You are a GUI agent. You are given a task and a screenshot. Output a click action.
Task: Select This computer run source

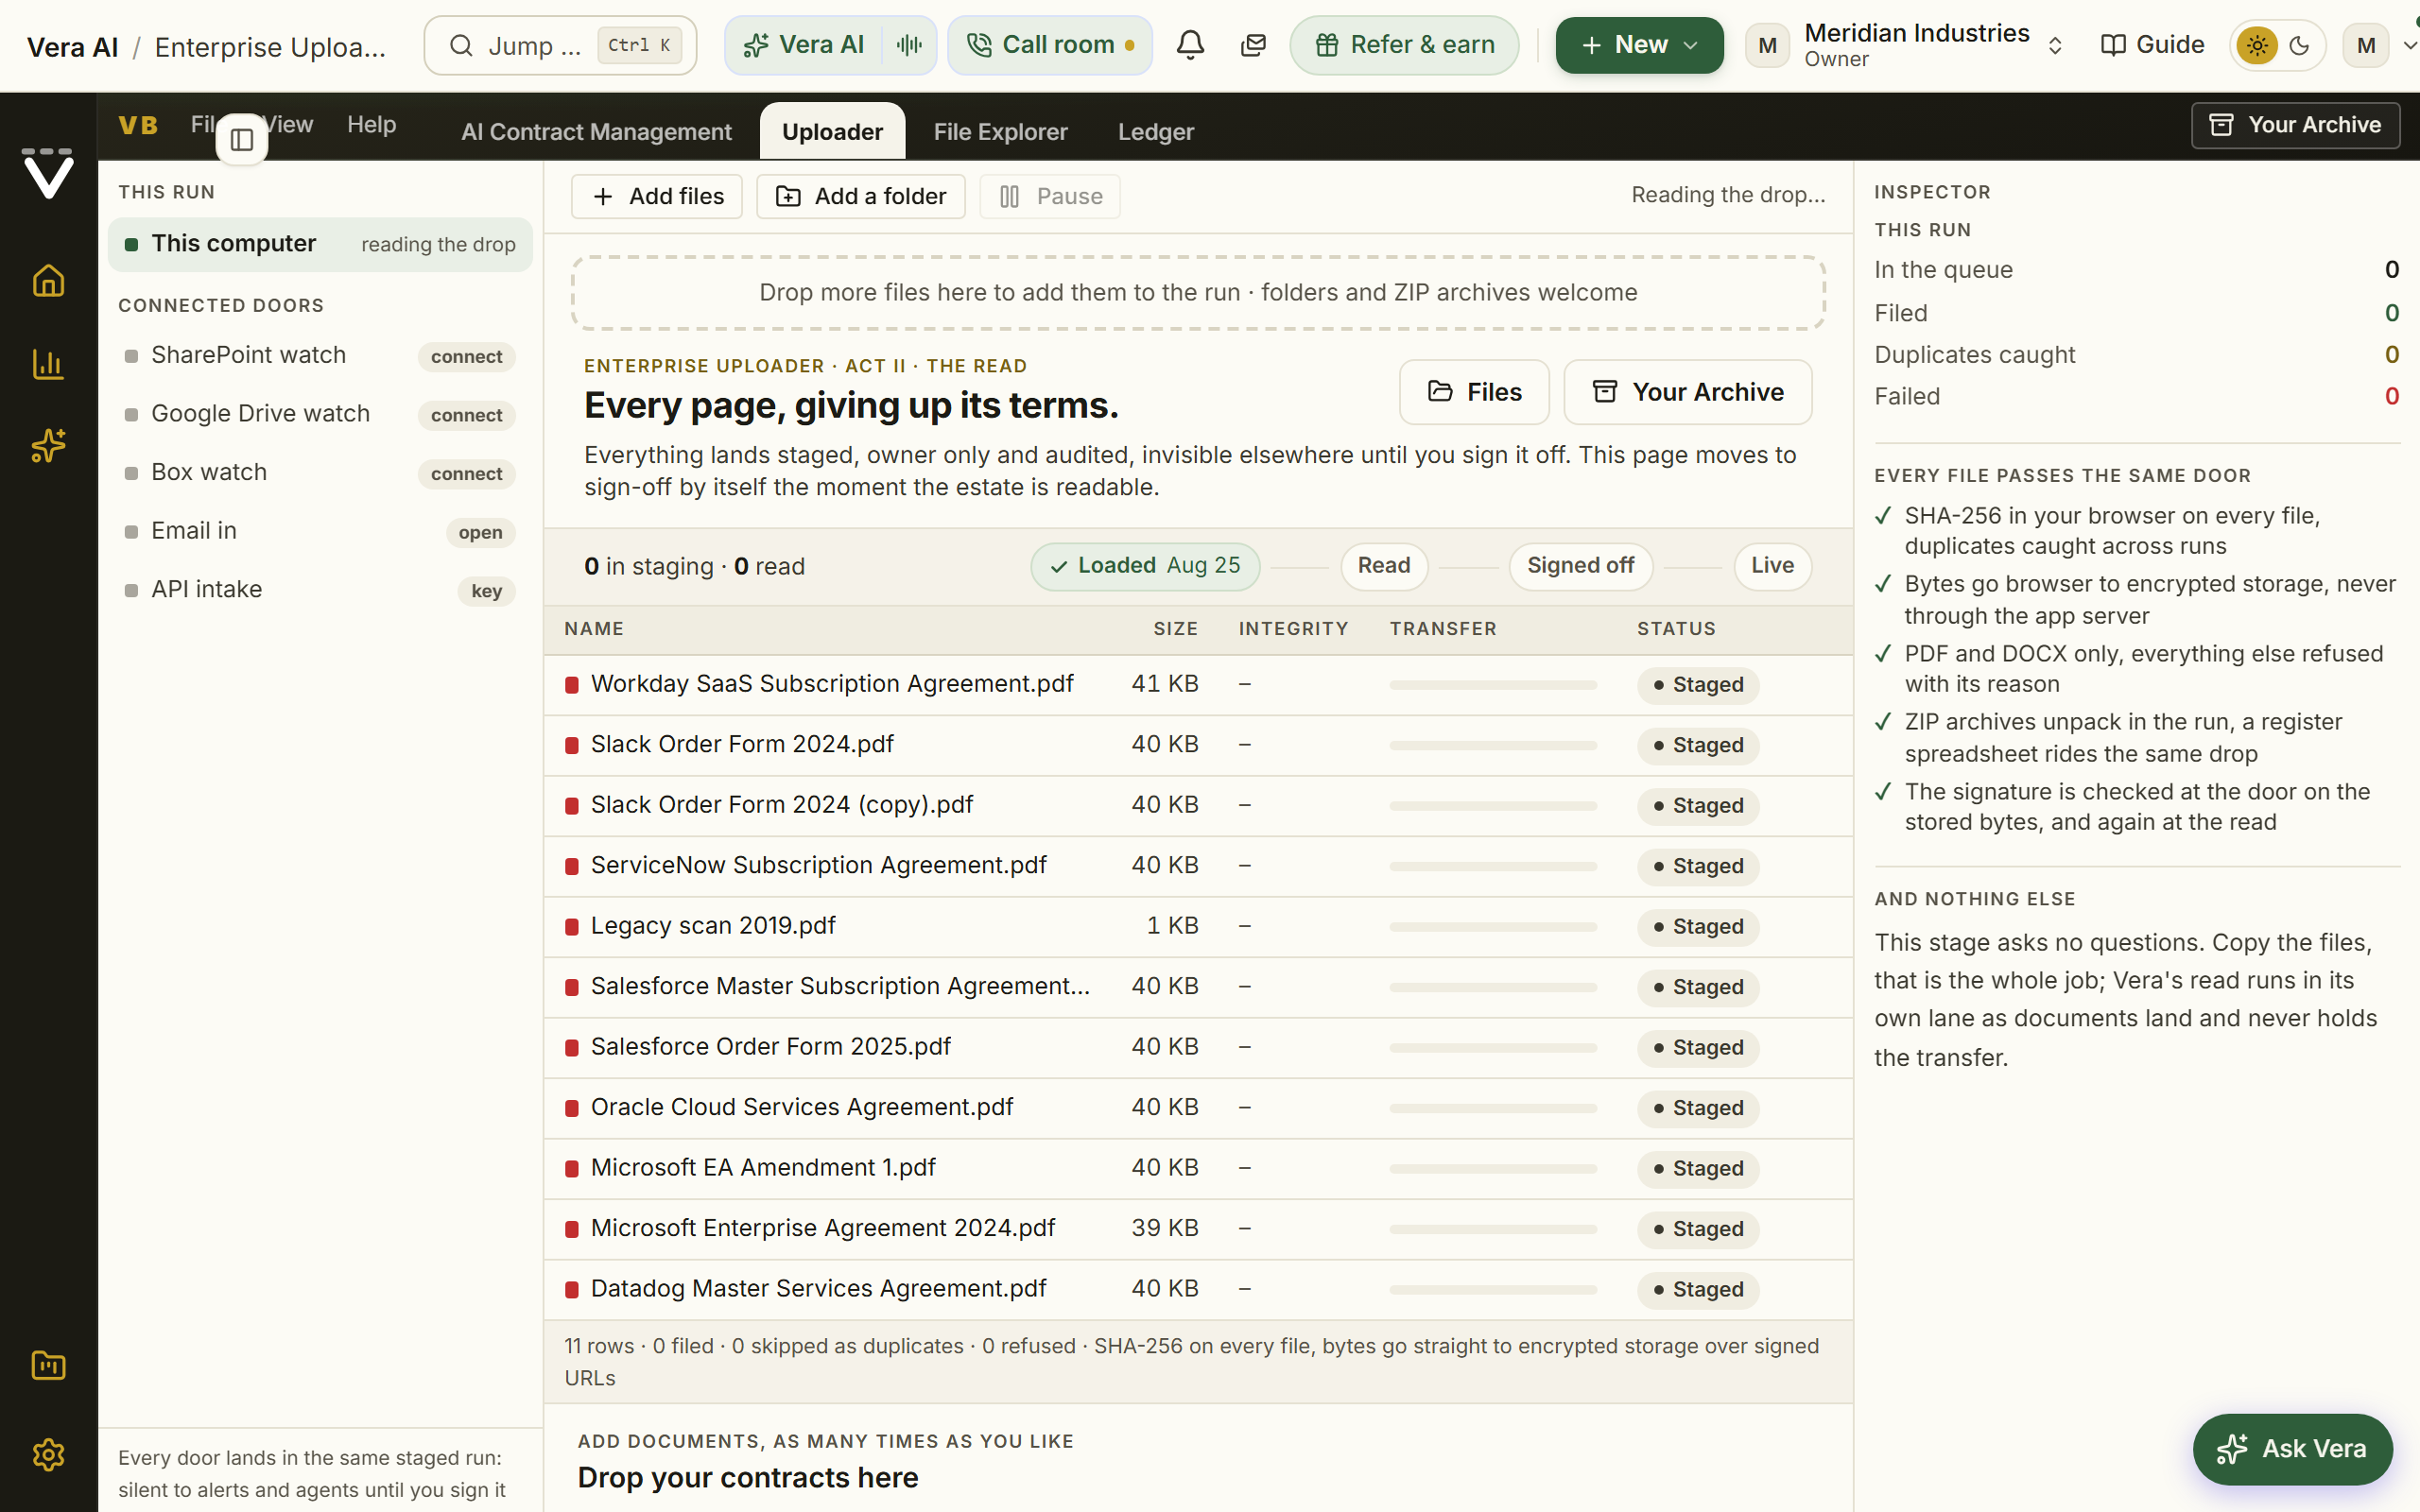click(320, 244)
